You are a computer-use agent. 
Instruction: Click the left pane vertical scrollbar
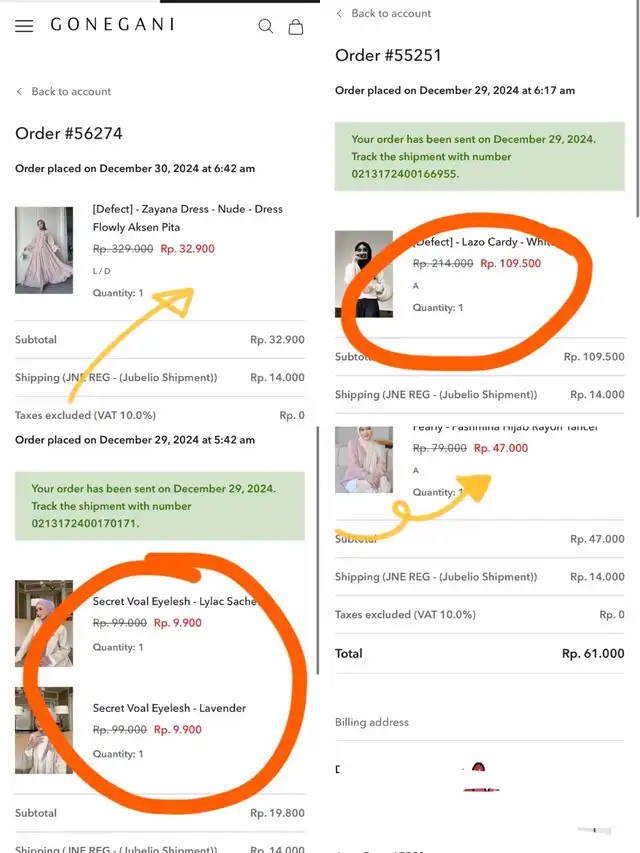click(x=318, y=549)
